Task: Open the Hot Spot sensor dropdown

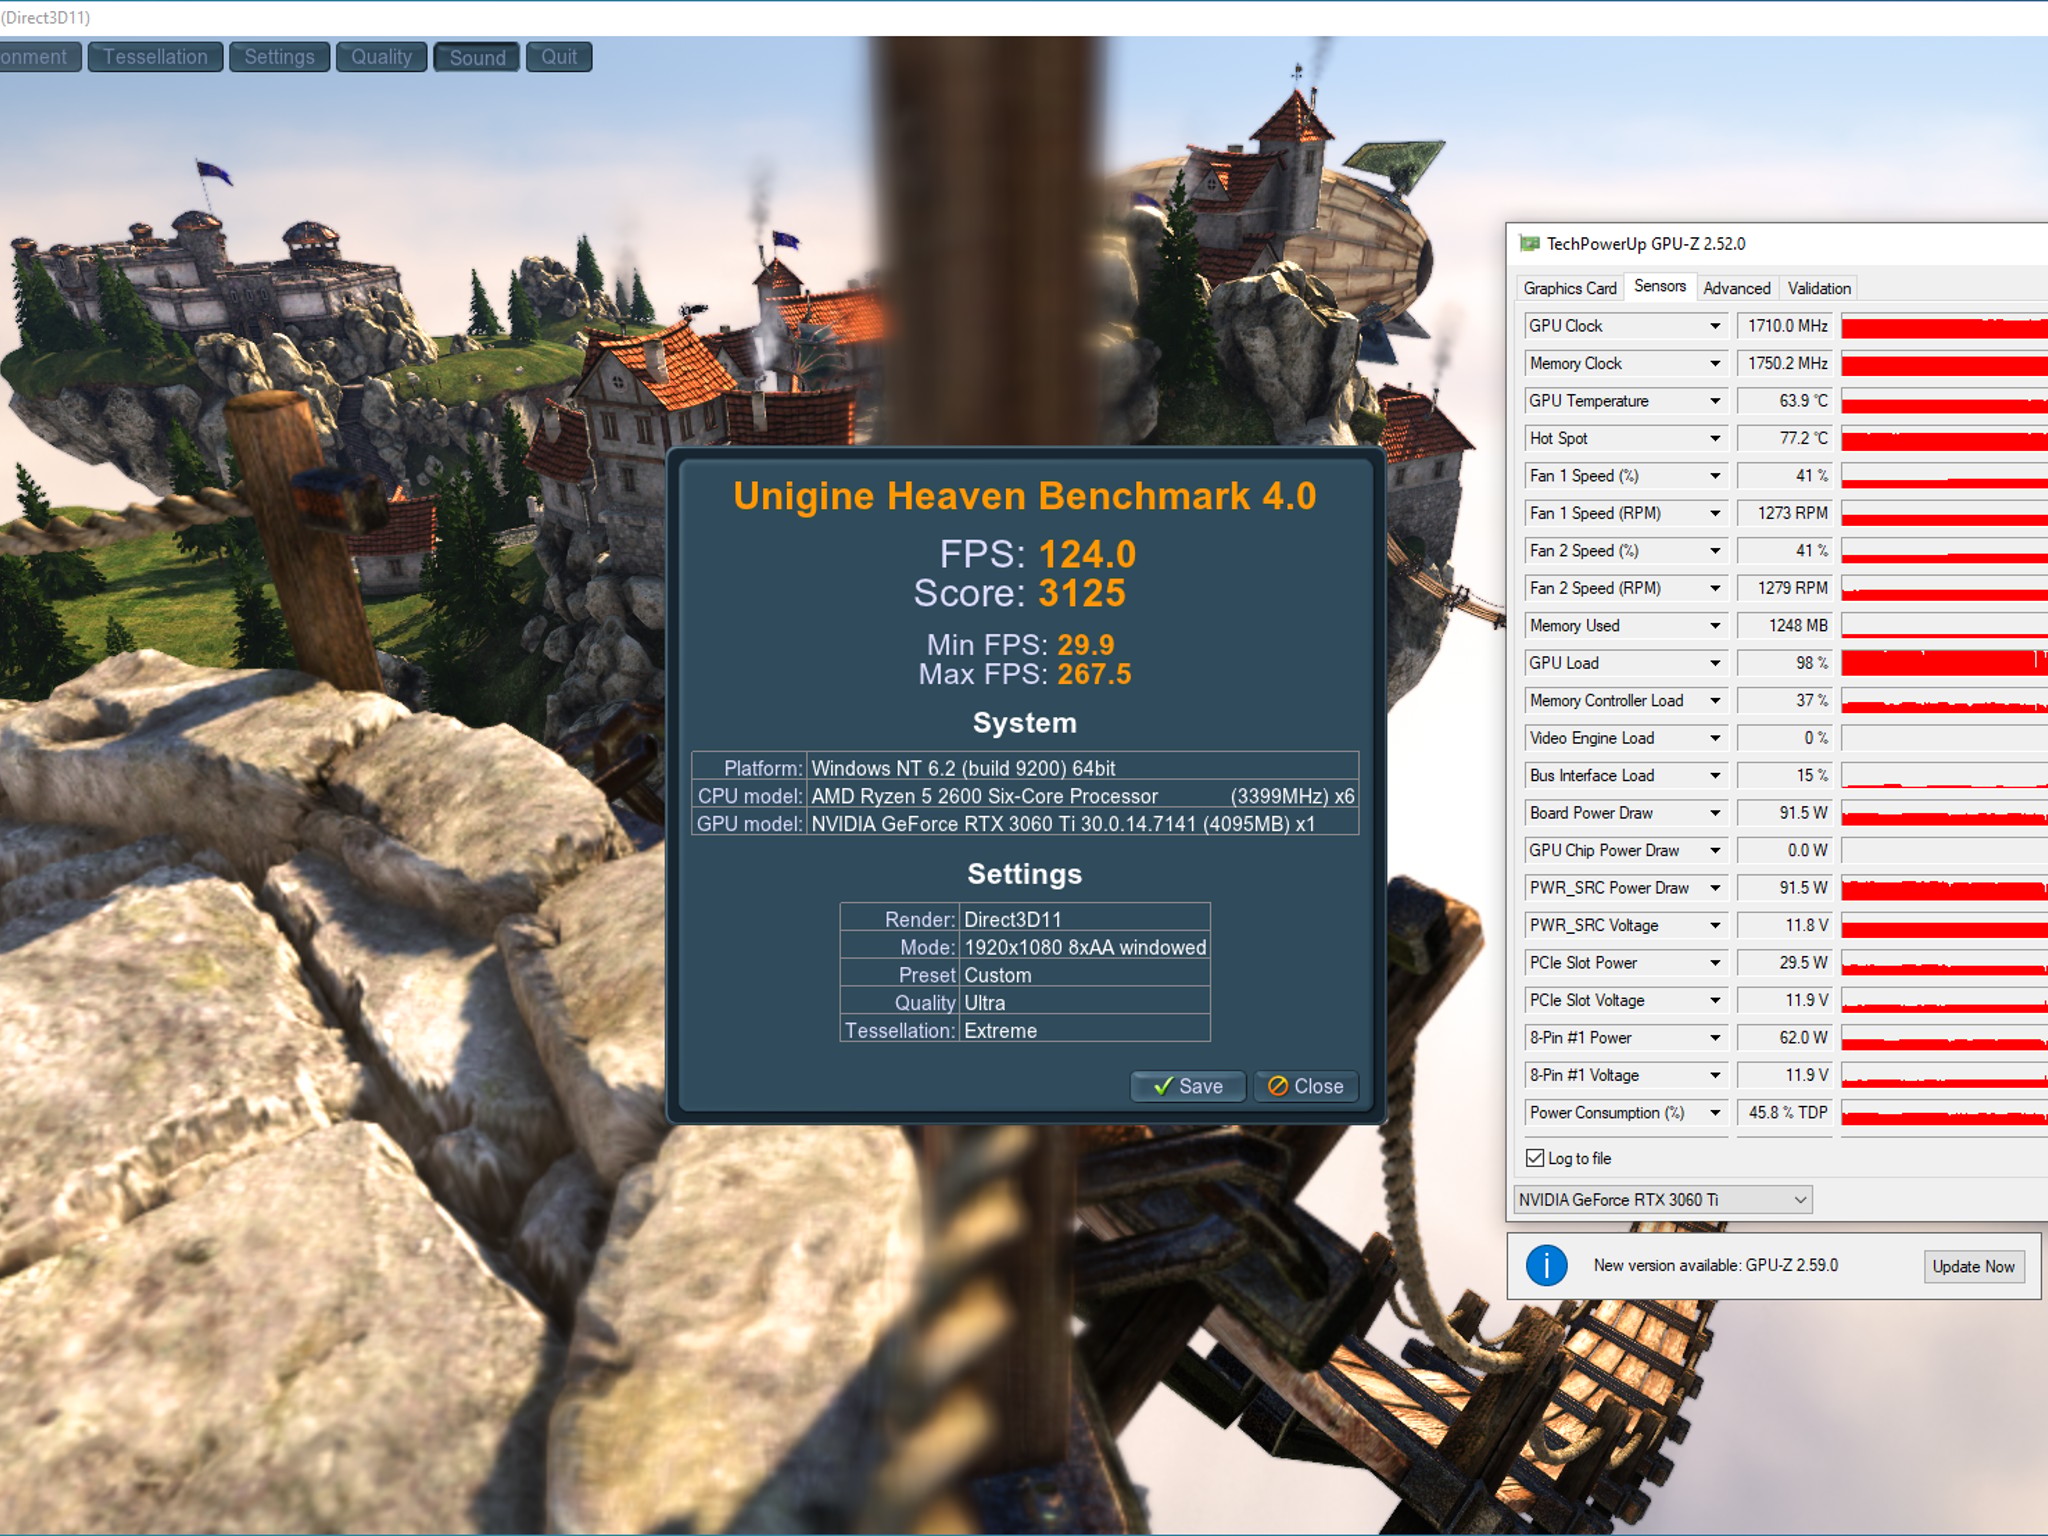Action: point(1715,439)
